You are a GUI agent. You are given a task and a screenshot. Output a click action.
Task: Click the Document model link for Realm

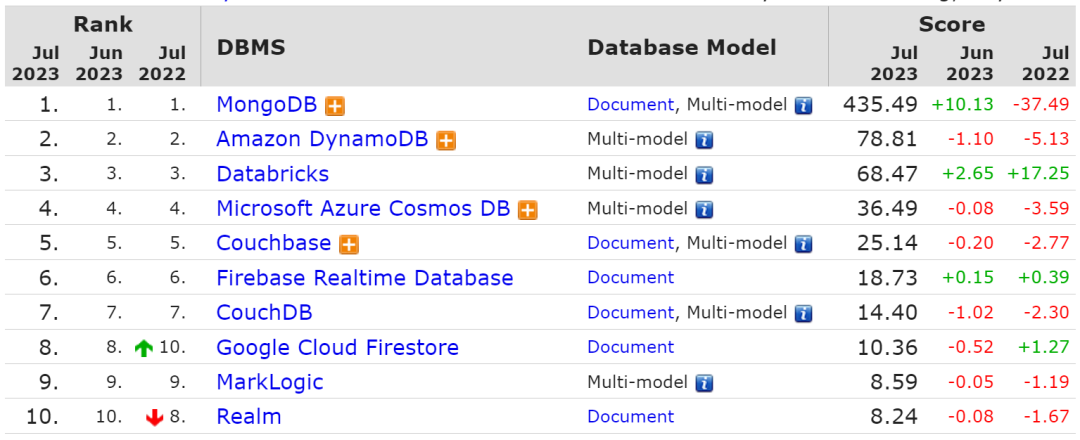click(630, 417)
